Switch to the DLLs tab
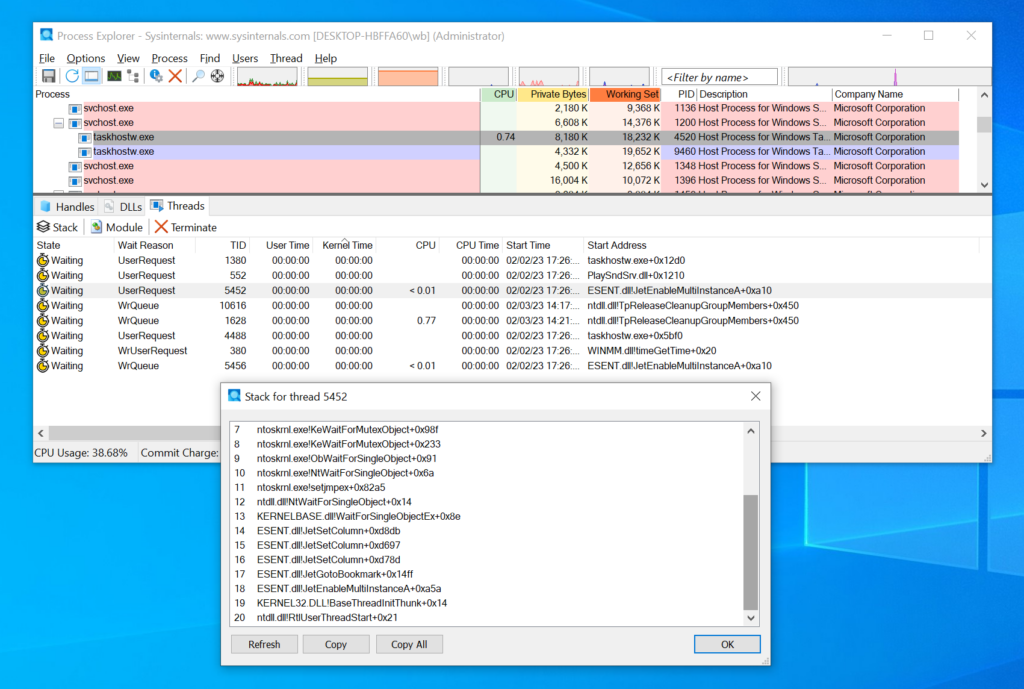This screenshot has width=1024, height=689. [x=123, y=207]
